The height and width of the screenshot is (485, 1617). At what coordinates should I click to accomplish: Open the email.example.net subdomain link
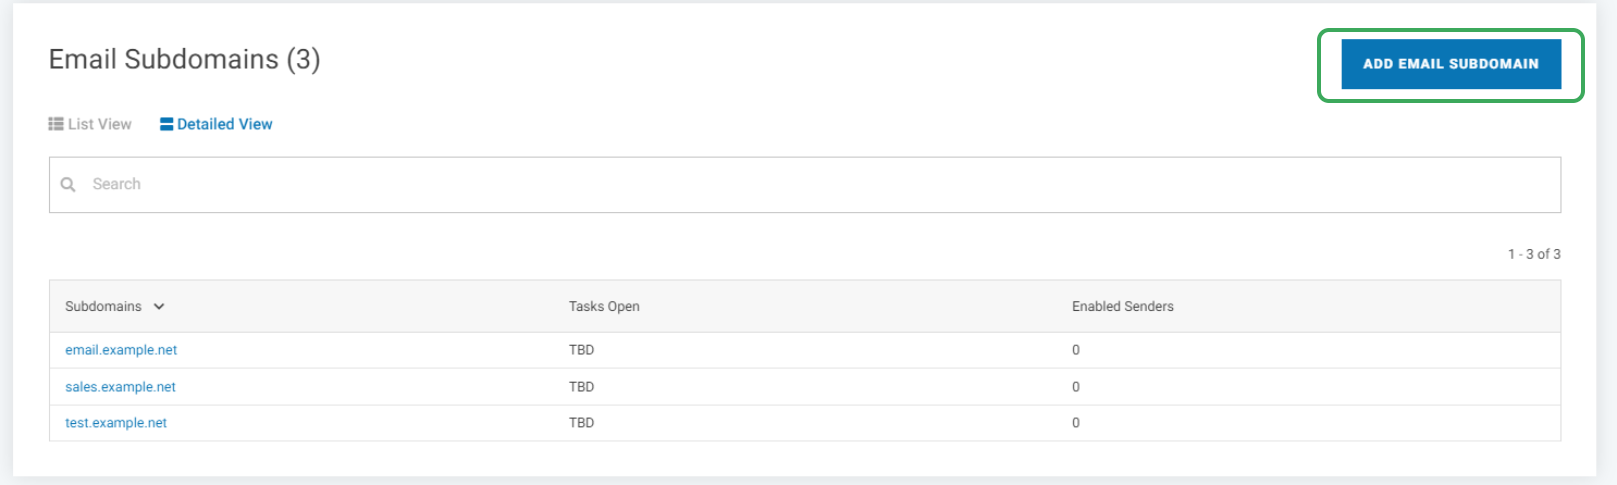click(x=121, y=350)
